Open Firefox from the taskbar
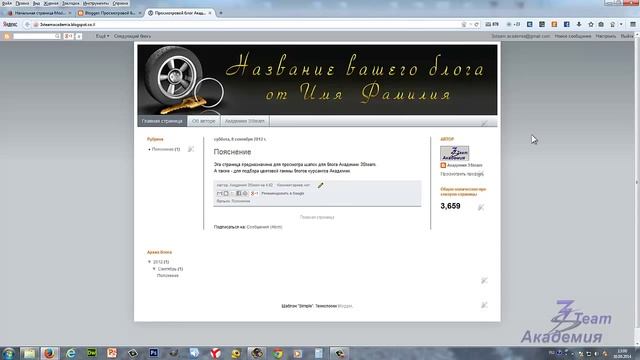 coord(49,353)
